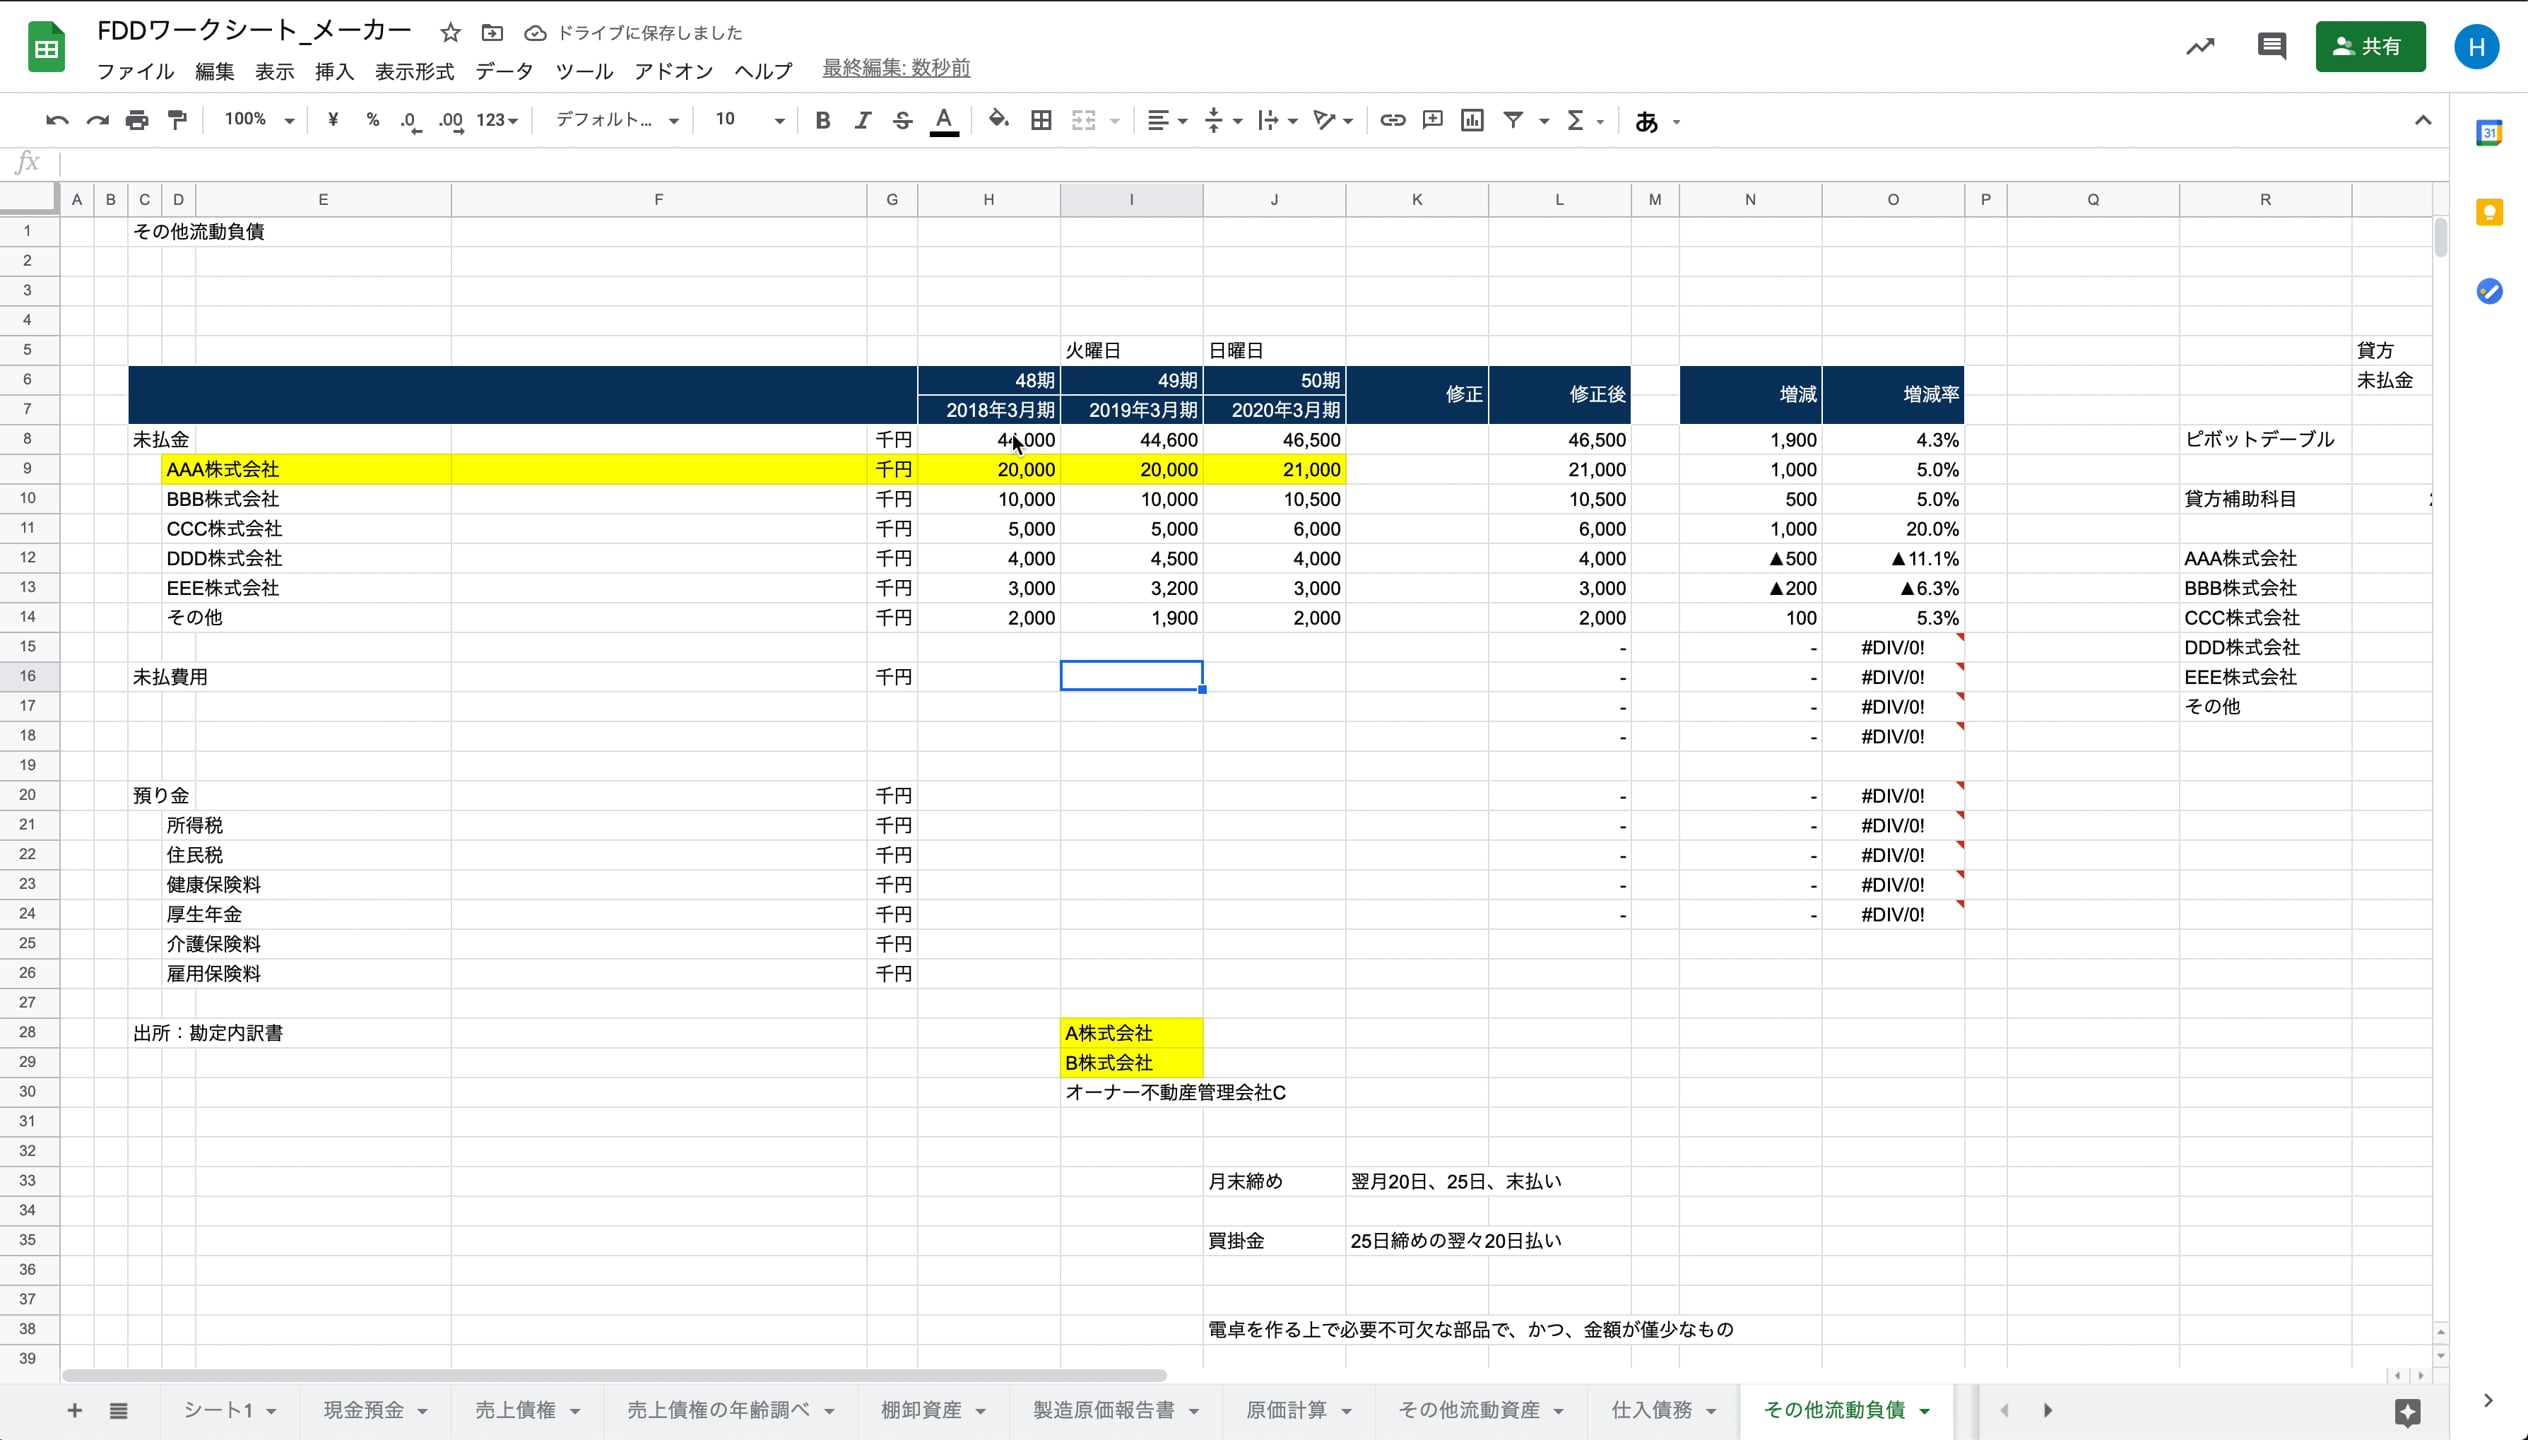2528x1440 pixels.
Task: Expand the font size 10 dropdown
Action: [x=778, y=121]
